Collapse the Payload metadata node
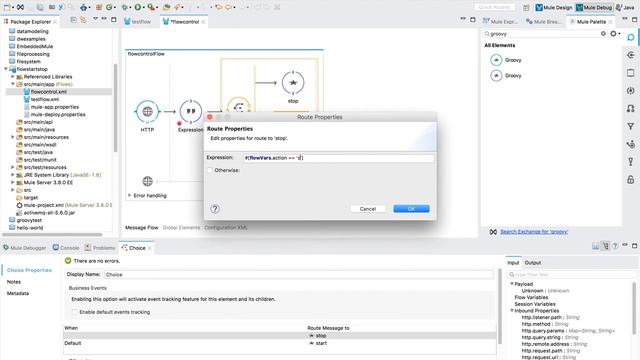Image resolution: width=640 pixels, height=360 pixels. (512, 284)
